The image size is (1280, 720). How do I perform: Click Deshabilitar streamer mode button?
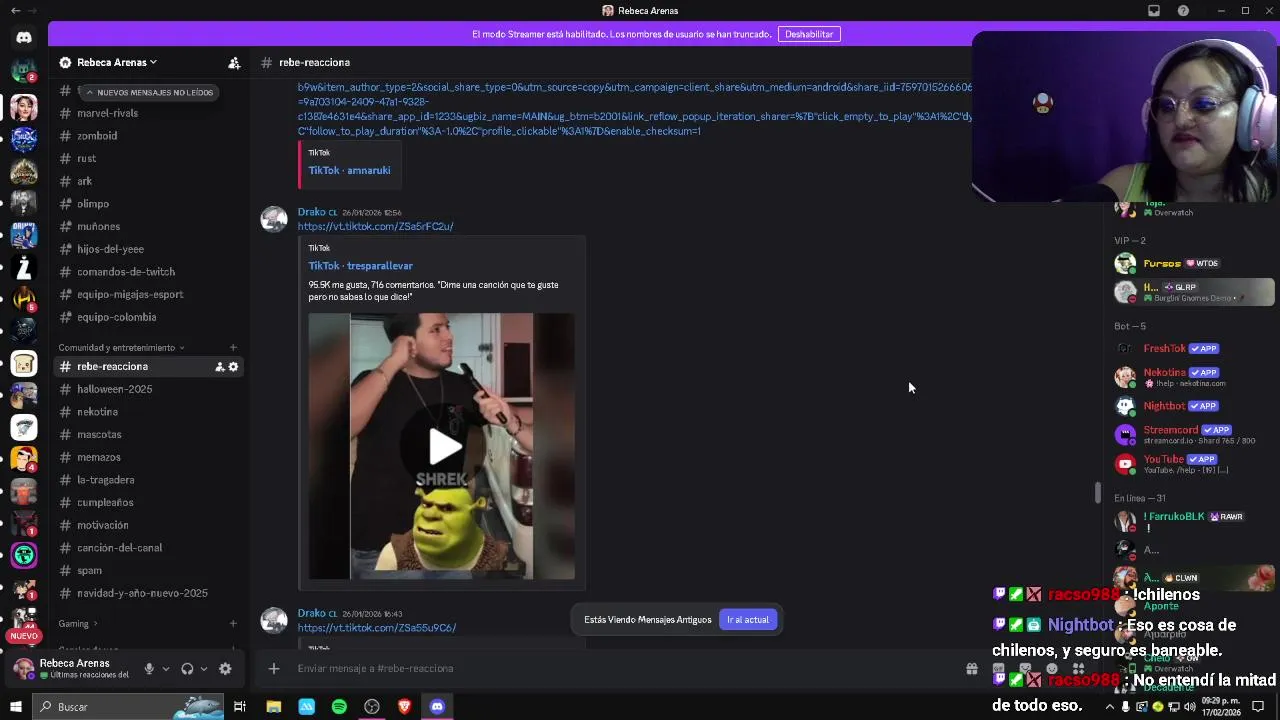(809, 34)
